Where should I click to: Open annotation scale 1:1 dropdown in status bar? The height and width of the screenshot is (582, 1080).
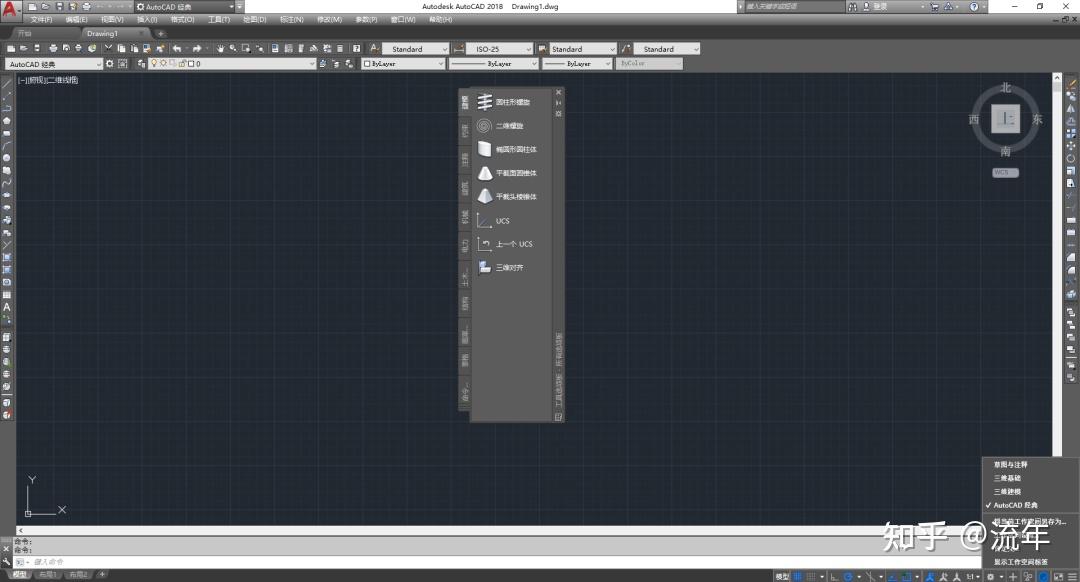(x=972, y=576)
